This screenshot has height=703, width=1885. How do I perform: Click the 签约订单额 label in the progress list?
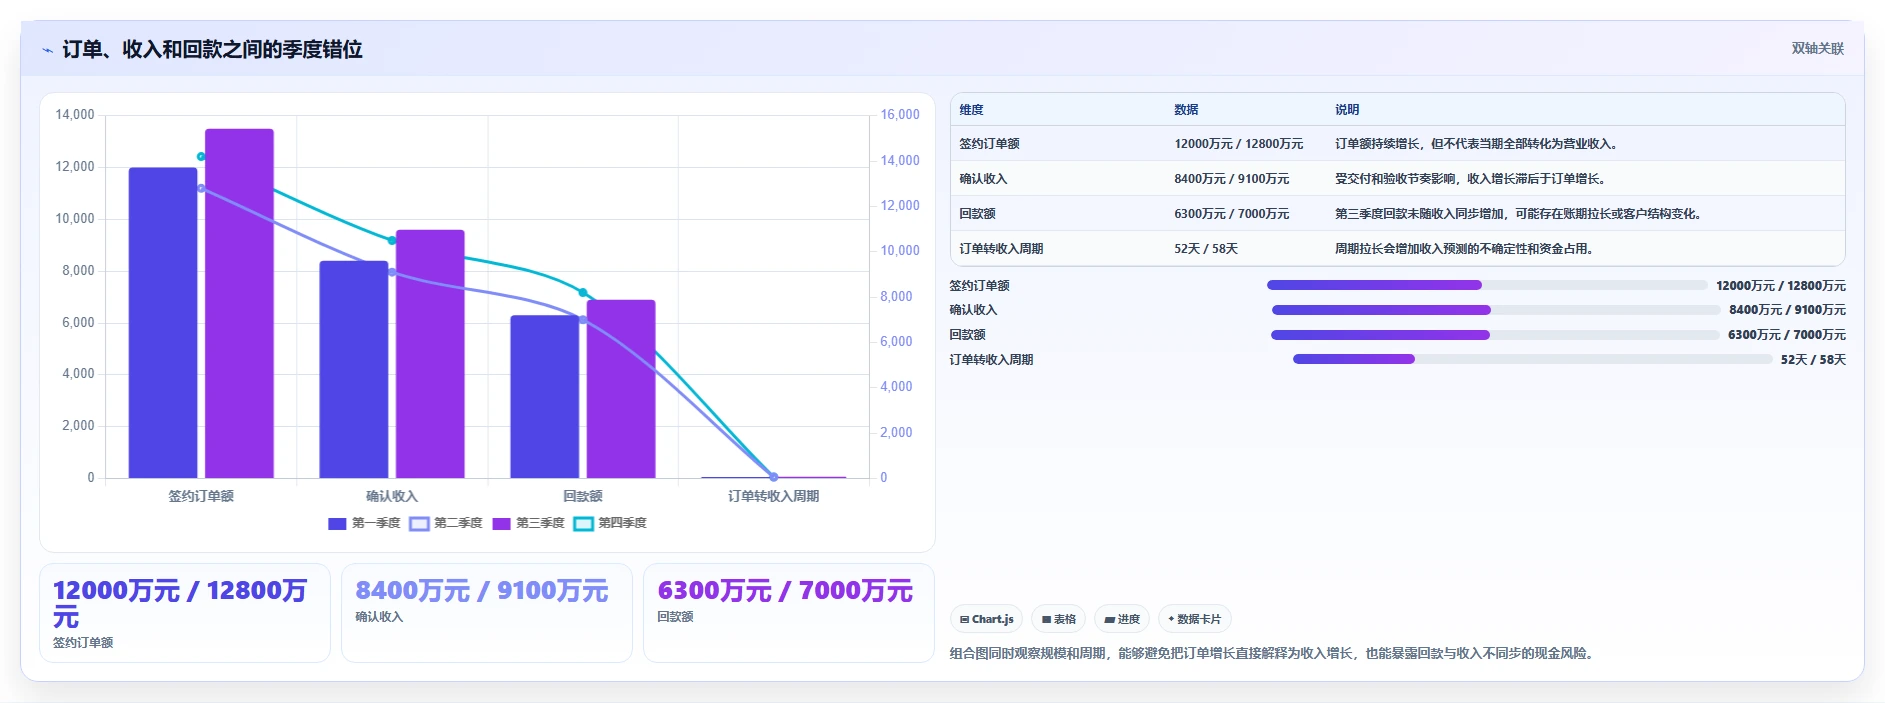(x=979, y=286)
